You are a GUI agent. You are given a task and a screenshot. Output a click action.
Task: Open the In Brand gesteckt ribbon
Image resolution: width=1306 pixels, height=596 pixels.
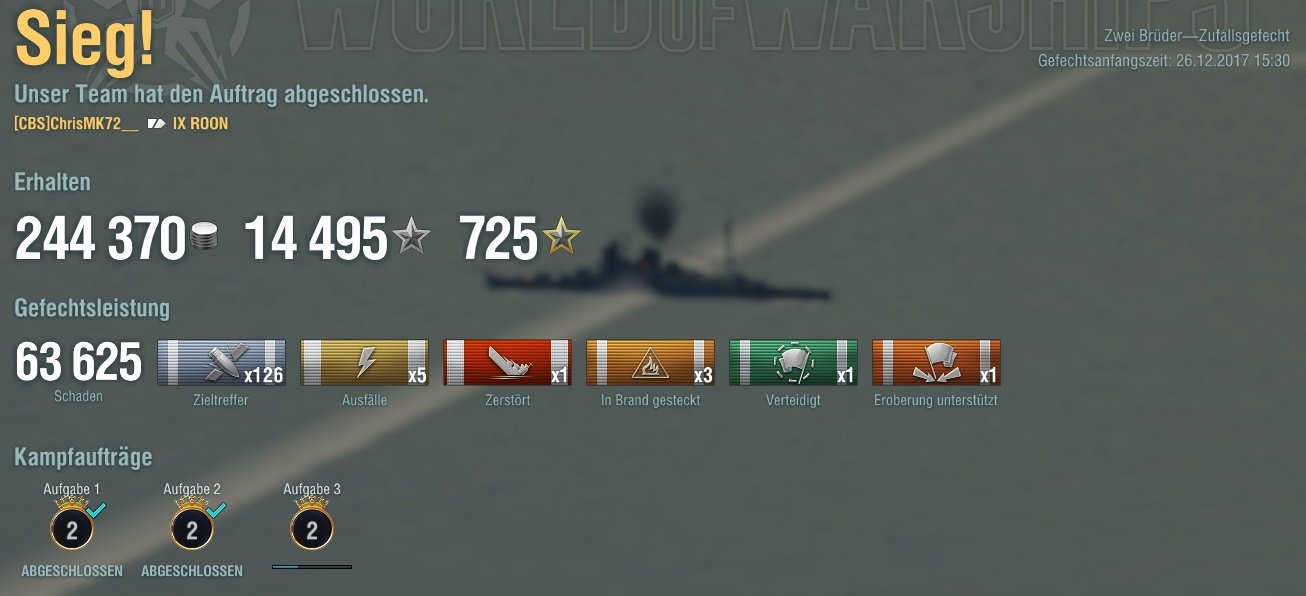650,363
